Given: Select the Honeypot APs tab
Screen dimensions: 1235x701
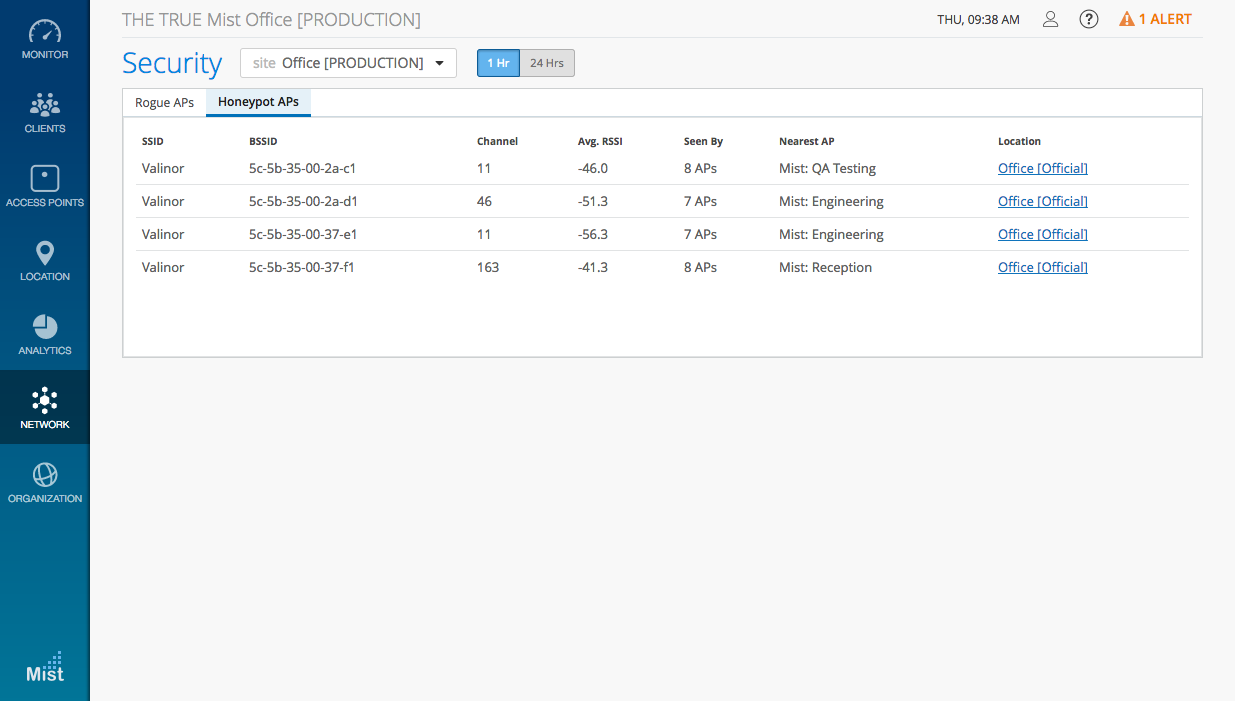Looking at the screenshot, I should coord(258,102).
